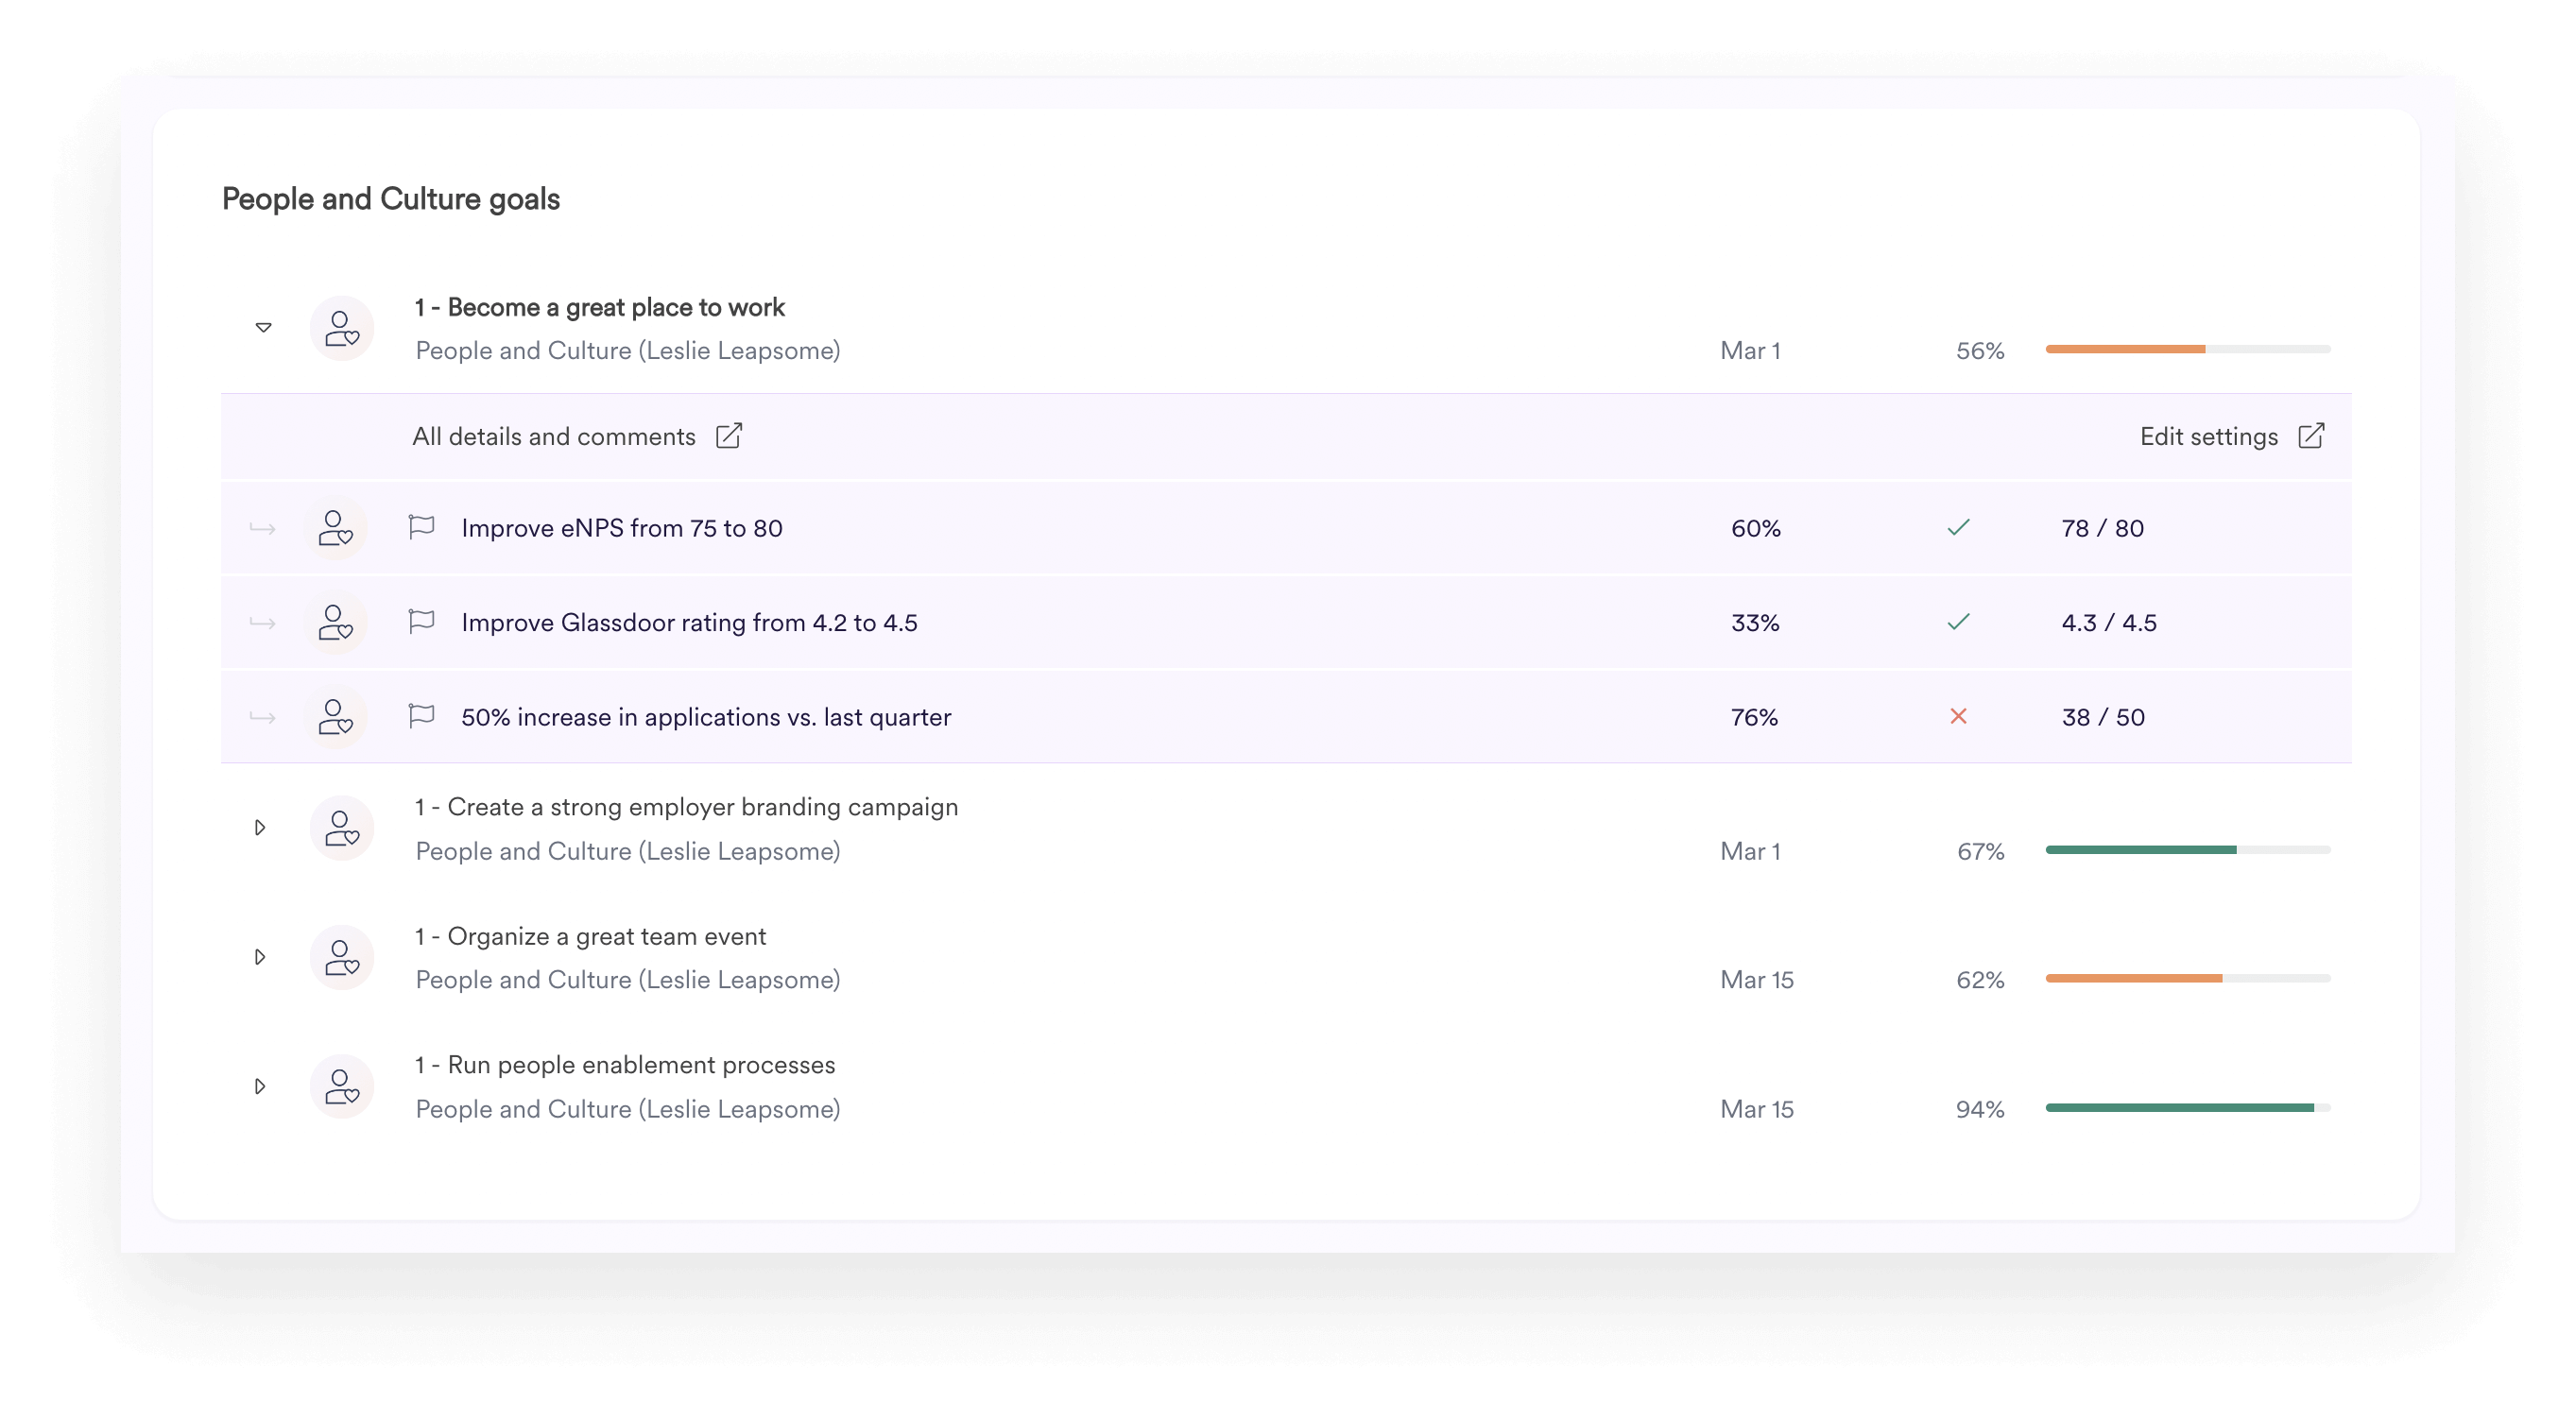Click the 56% progress bar for 'Become a great place to work'

[2188, 350]
